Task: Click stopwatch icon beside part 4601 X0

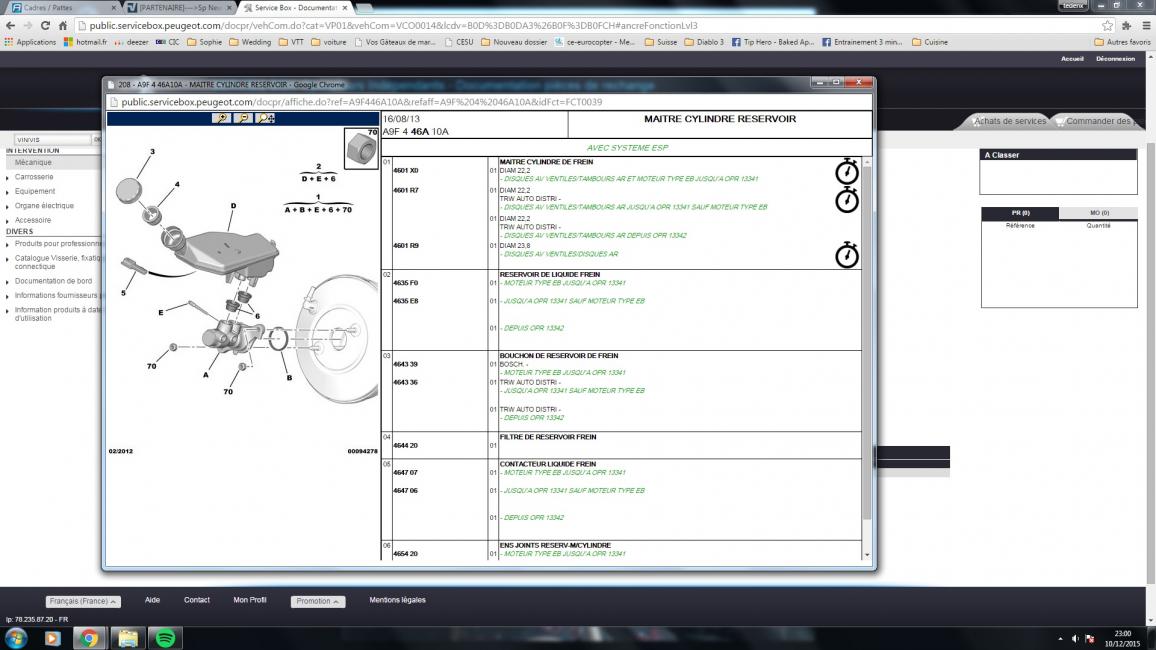Action: pos(846,172)
